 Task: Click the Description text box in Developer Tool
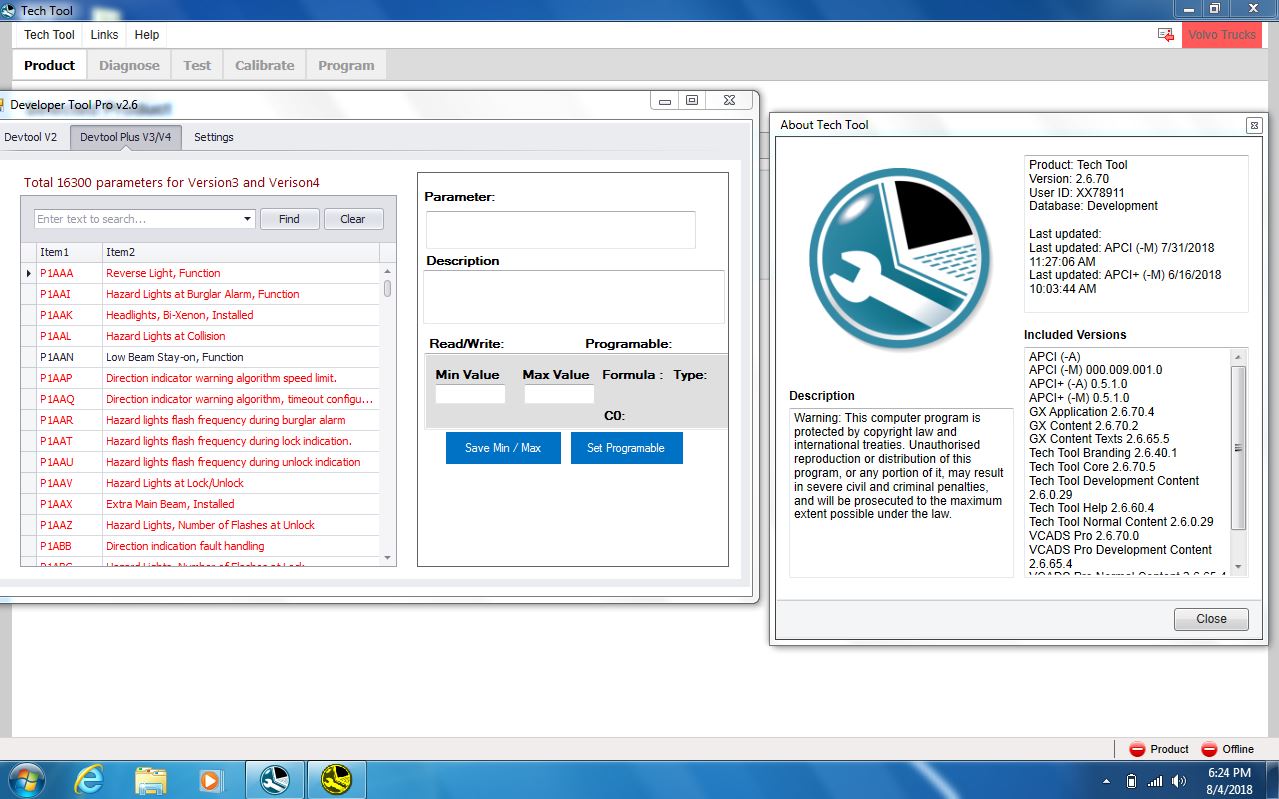tap(574, 297)
